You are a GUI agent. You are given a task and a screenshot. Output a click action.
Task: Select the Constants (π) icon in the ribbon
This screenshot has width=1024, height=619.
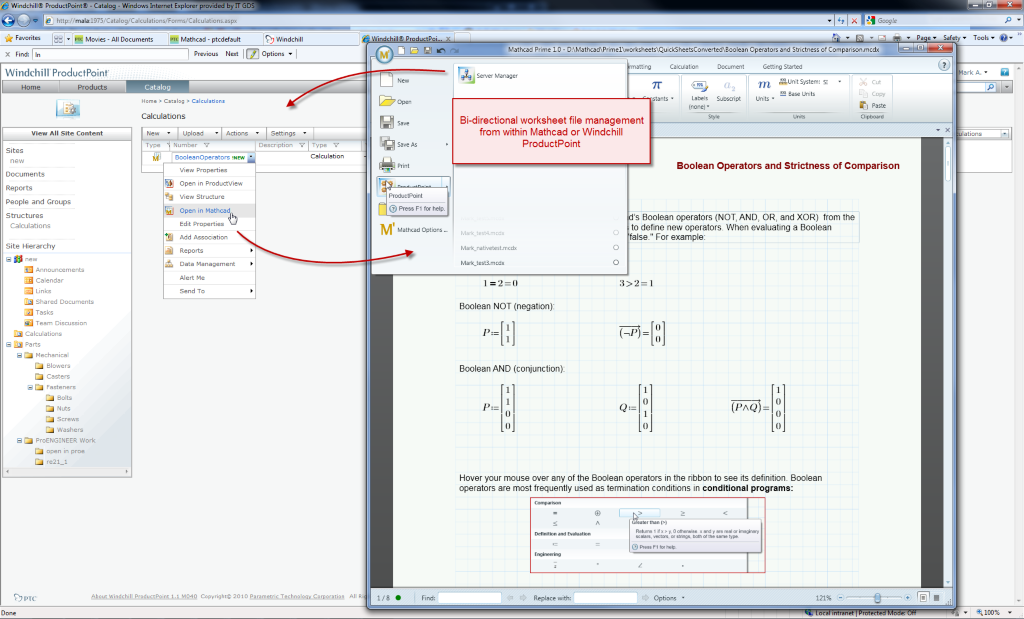pos(656,84)
